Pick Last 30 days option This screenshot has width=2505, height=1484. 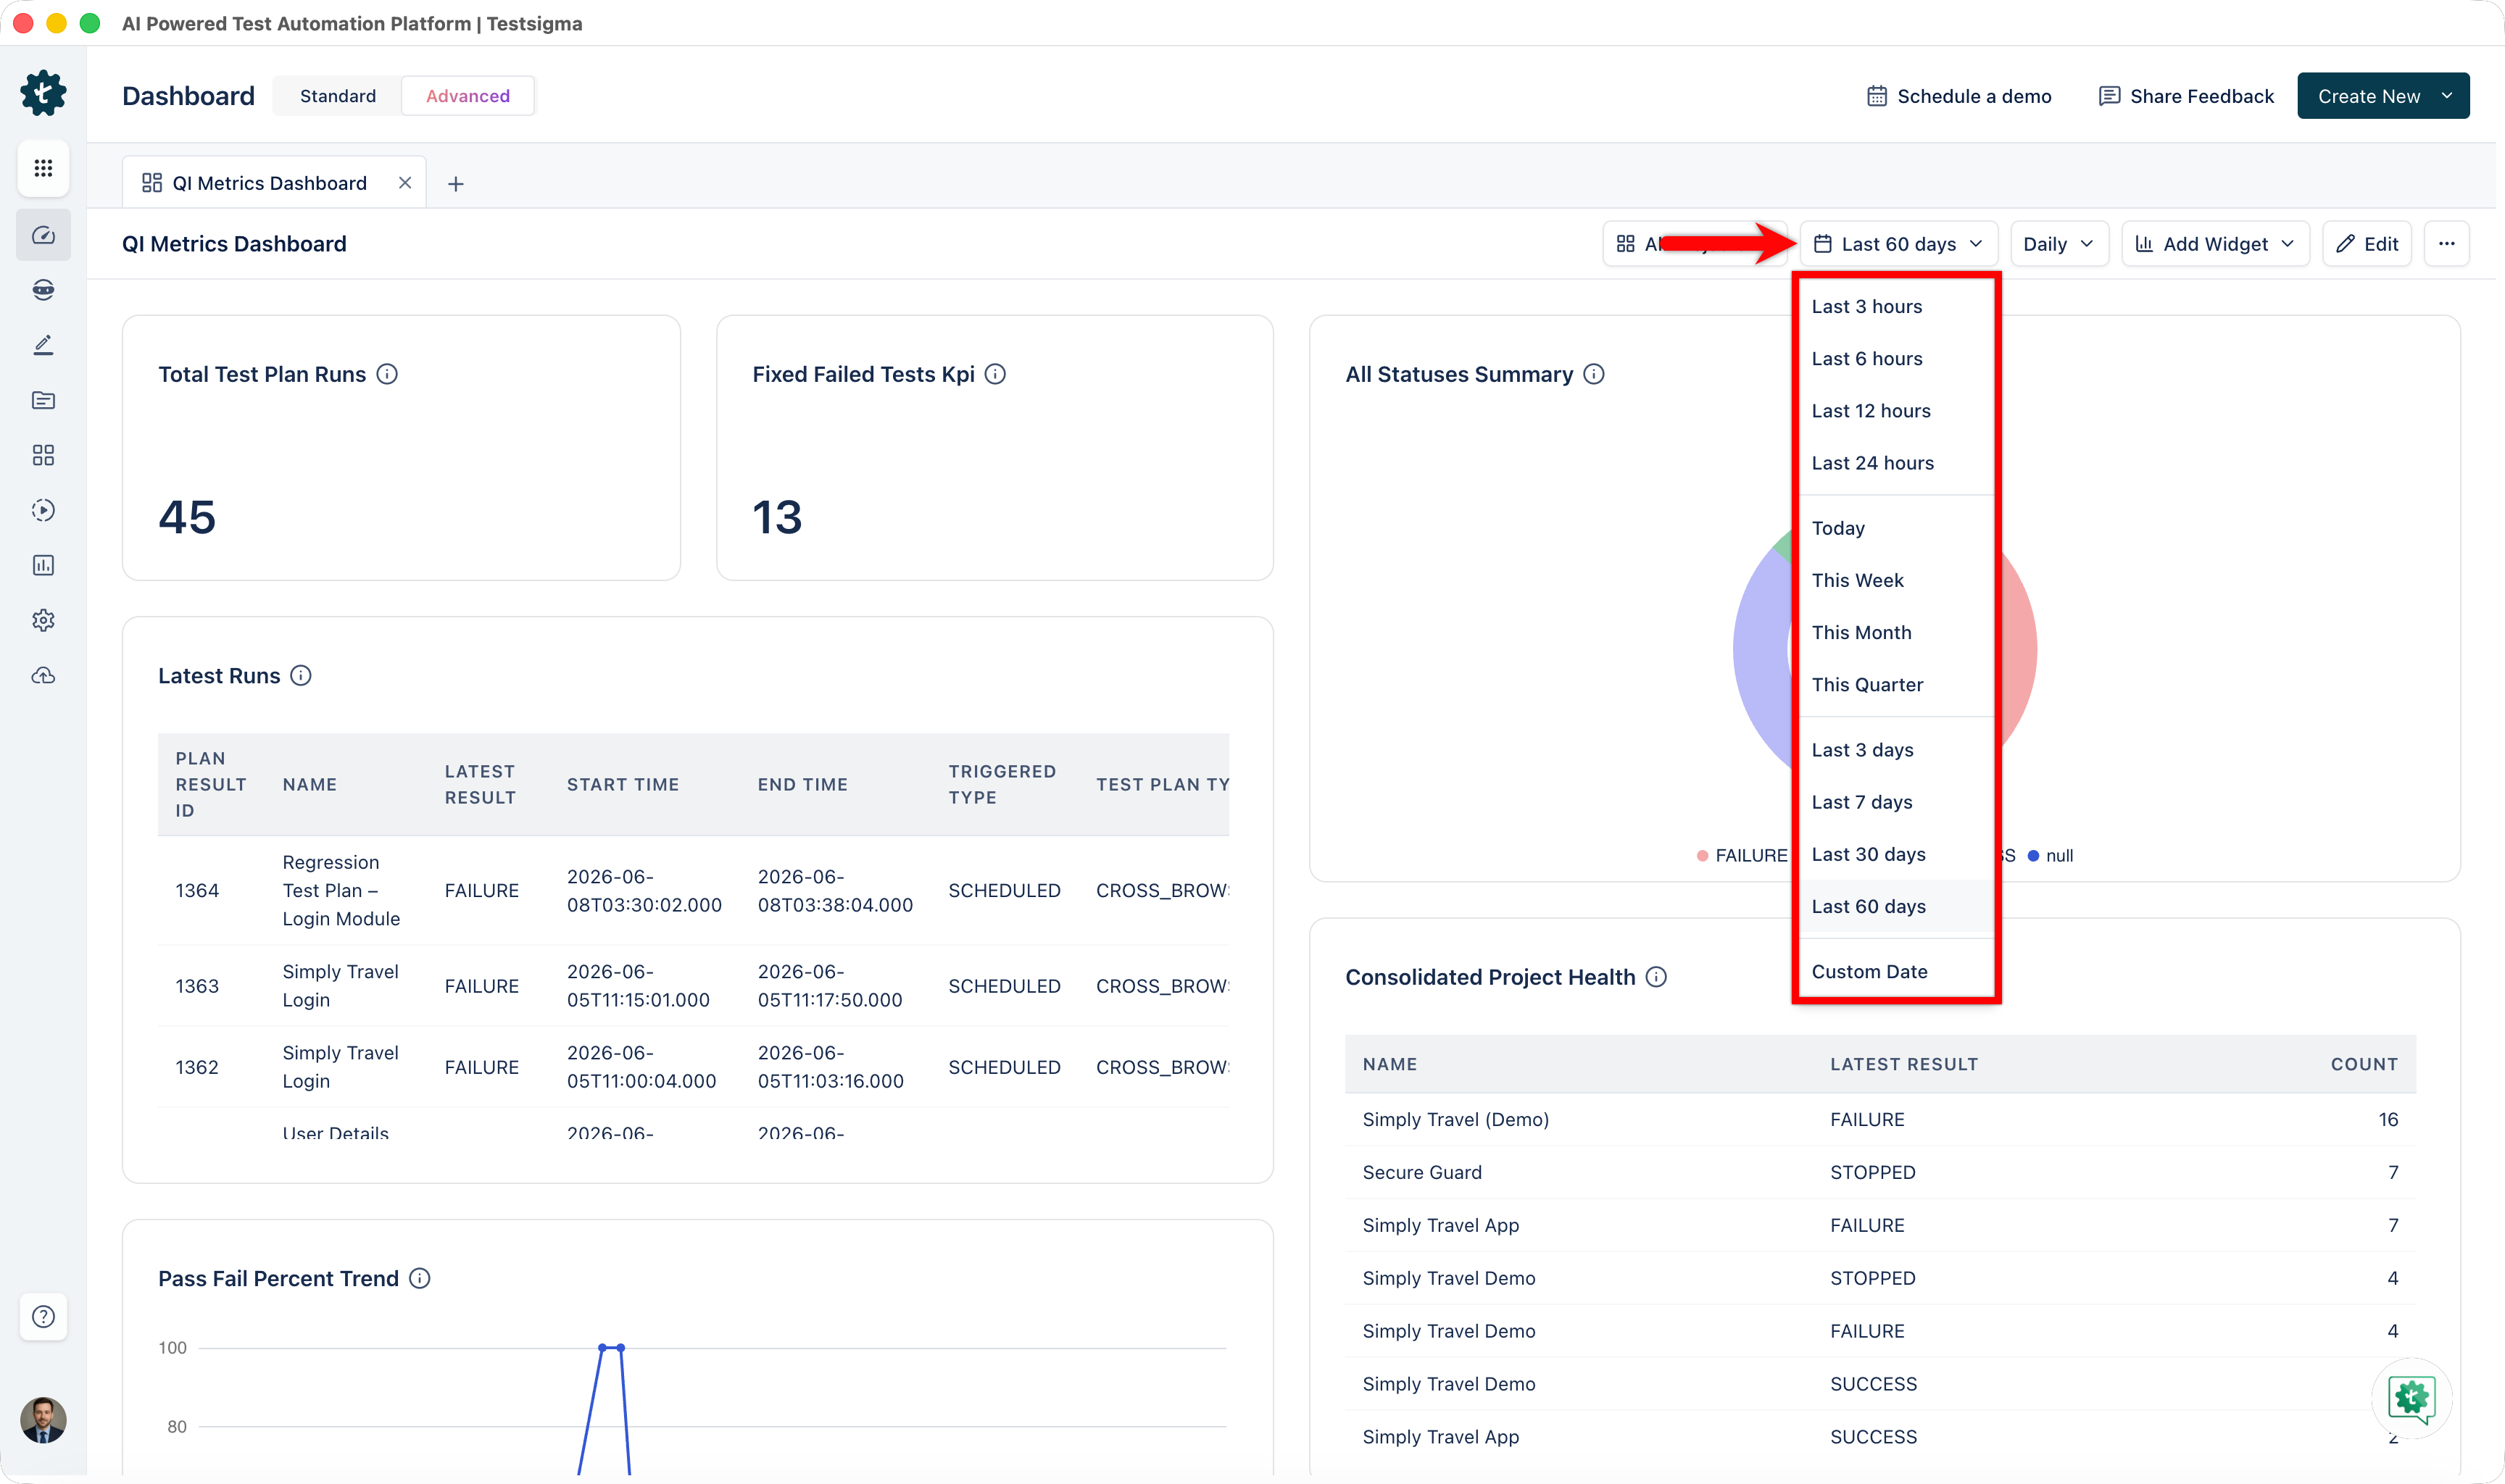click(1896, 854)
